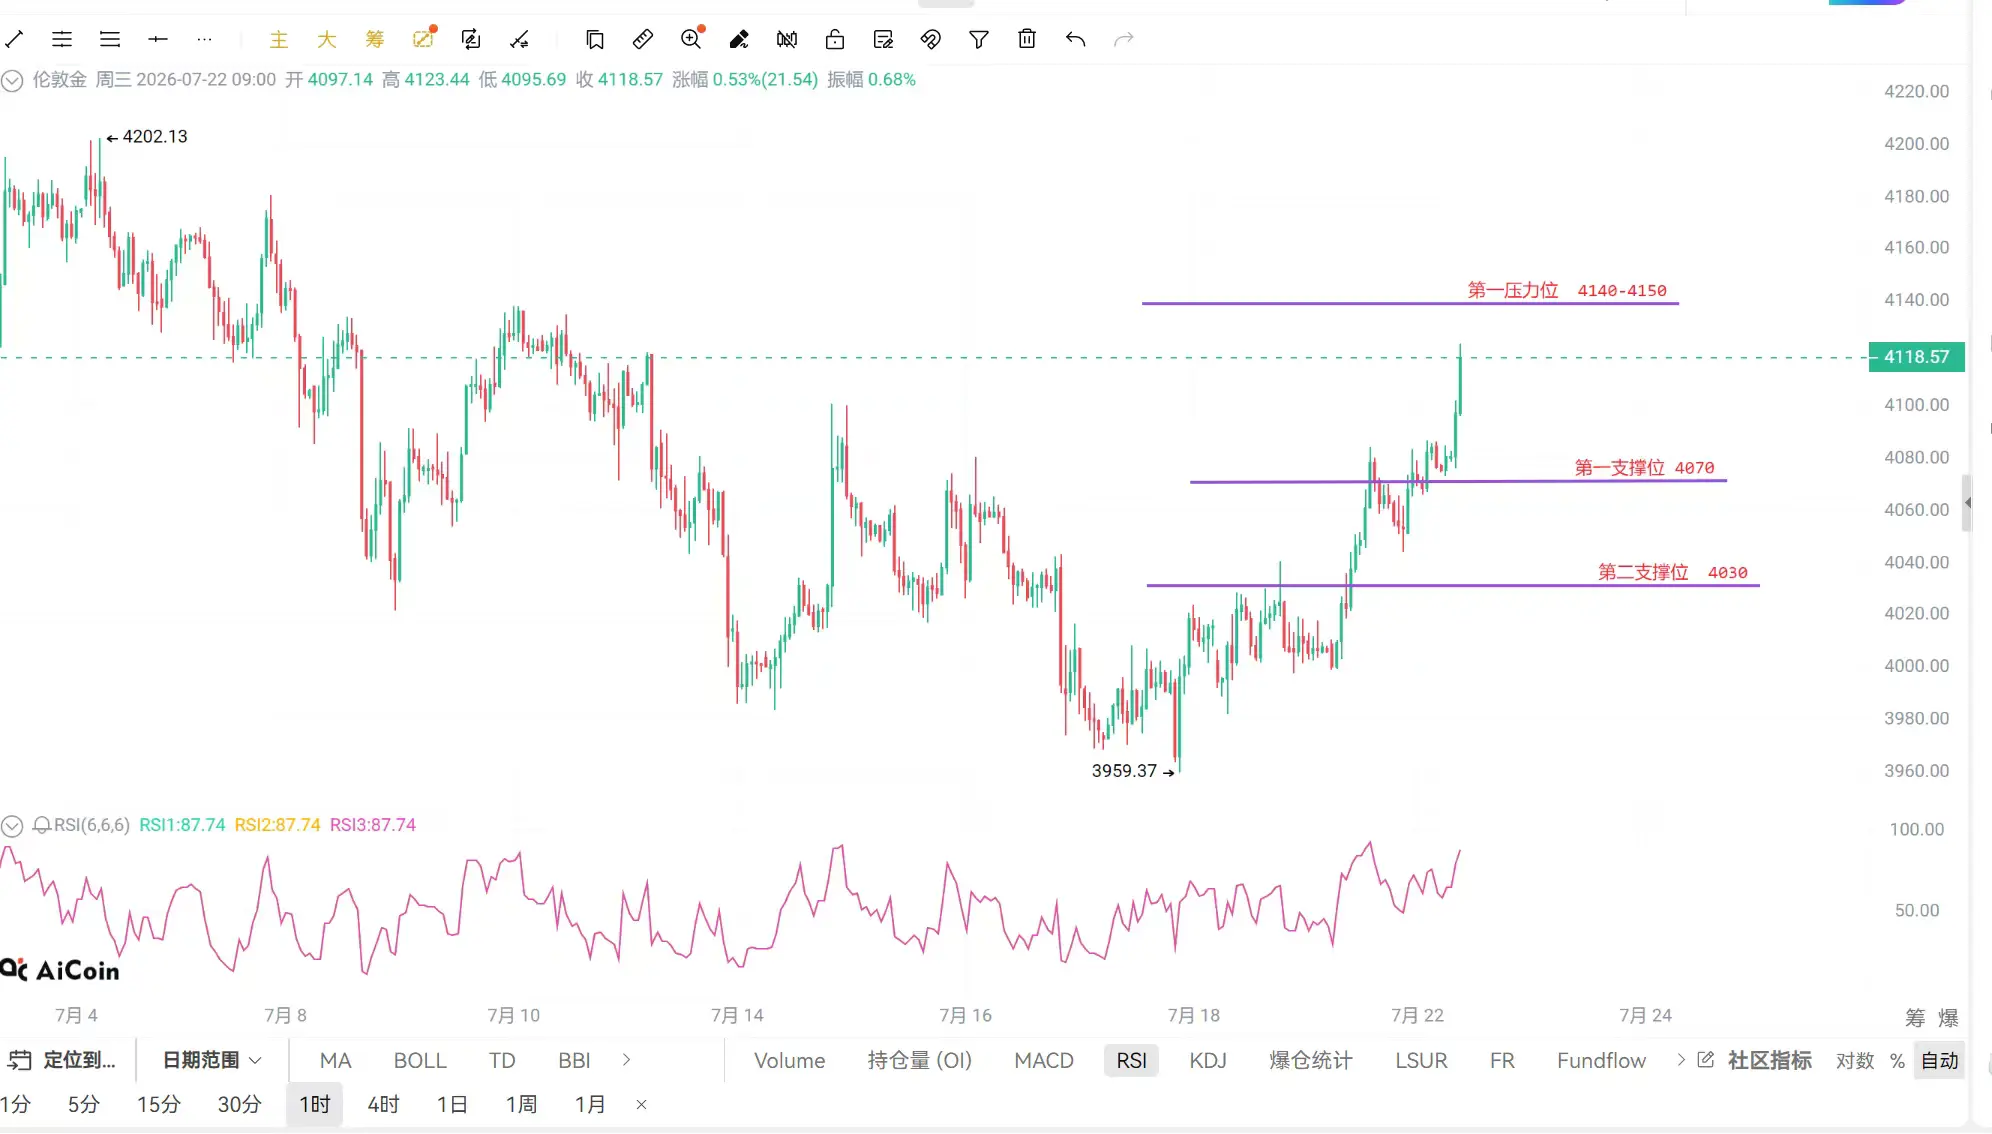
Task: Switch sub-chart to MACD indicator
Action: click(1043, 1060)
